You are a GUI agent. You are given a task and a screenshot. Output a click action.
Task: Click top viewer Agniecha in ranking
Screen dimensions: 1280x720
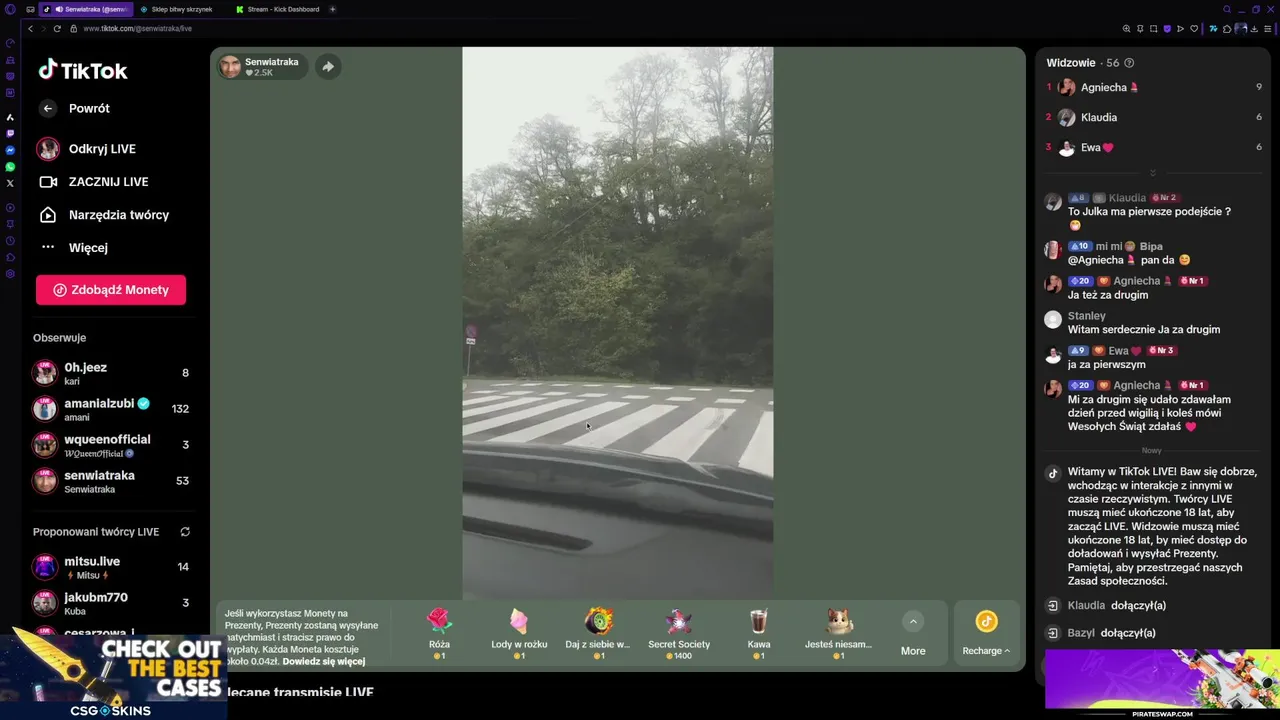click(x=1154, y=87)
